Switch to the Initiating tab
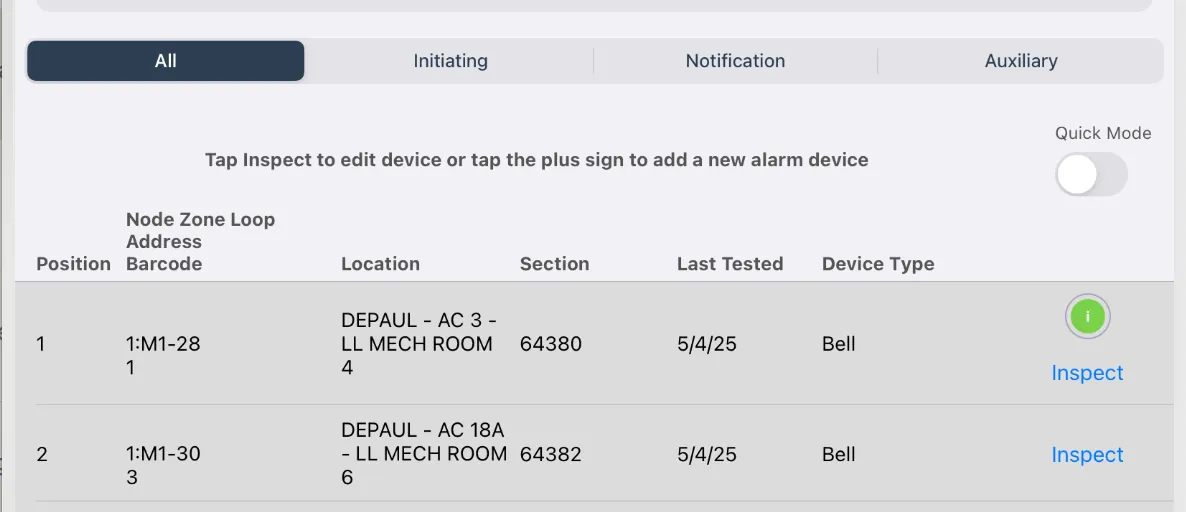This screenshot has height=512, width=1186. tap(450, 61)
